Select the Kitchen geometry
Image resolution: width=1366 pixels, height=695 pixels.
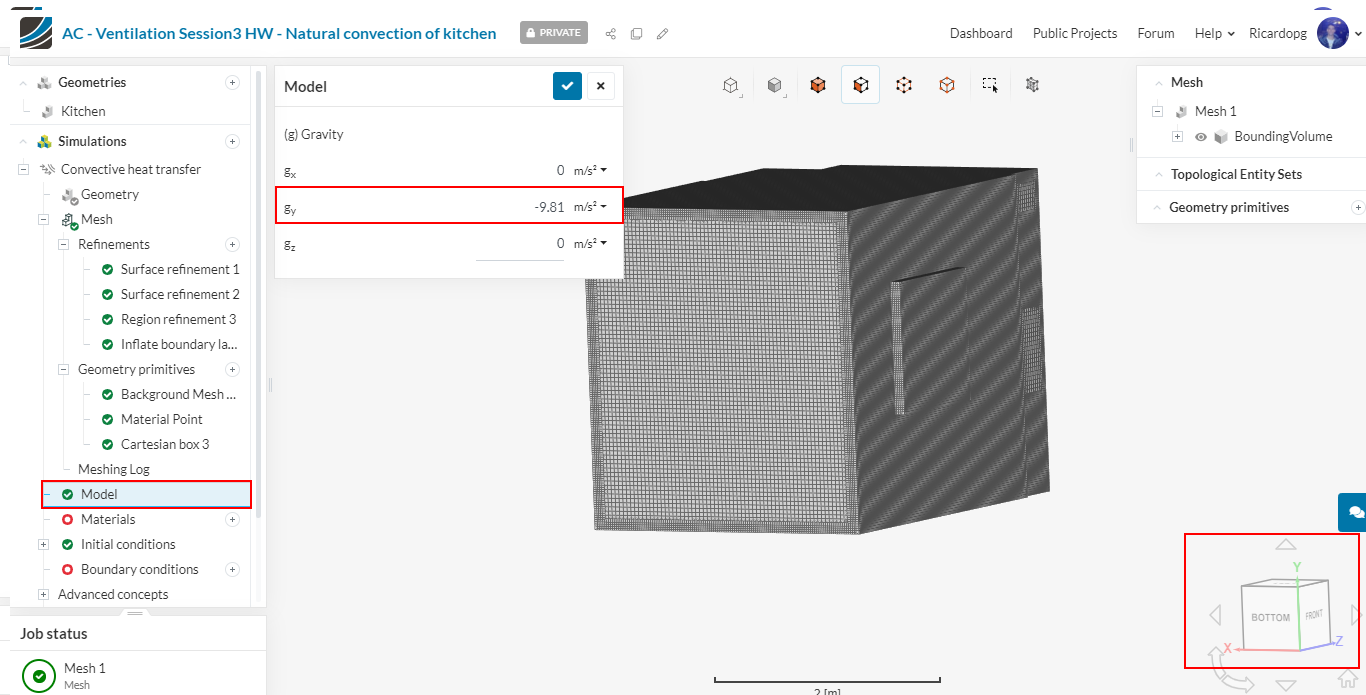tap(83, 112)
